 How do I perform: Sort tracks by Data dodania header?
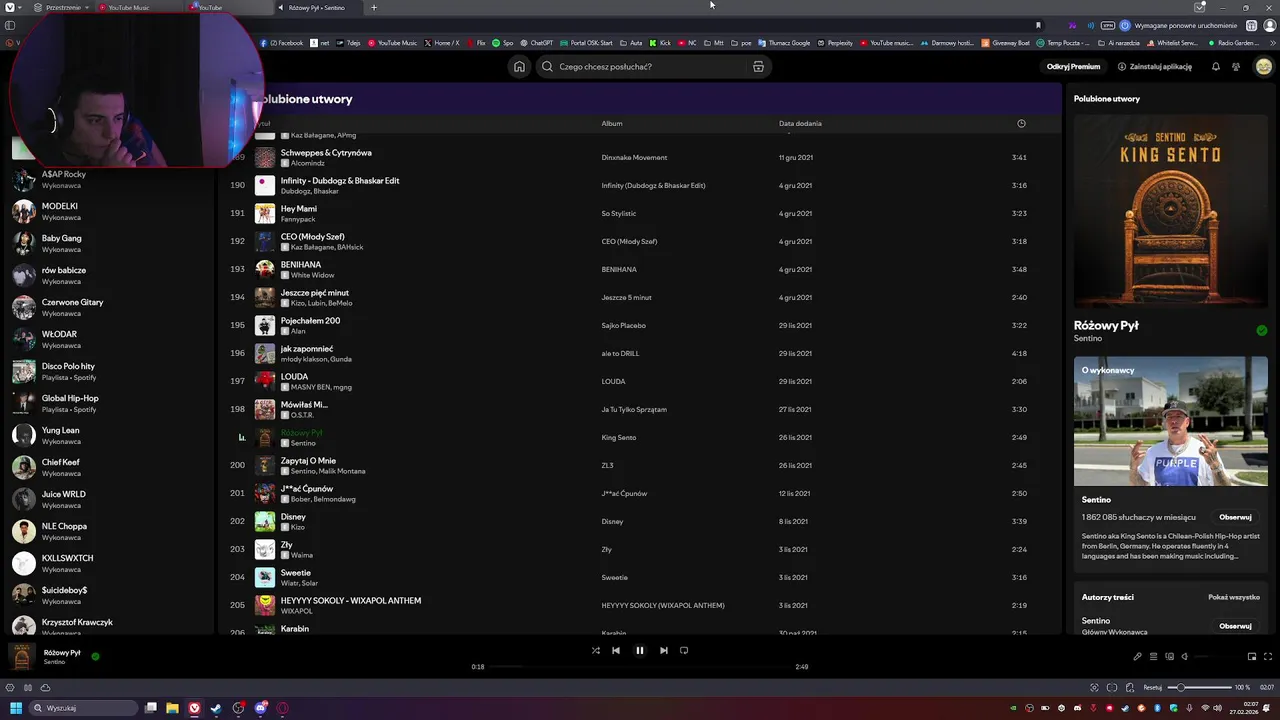coord(800,124)
